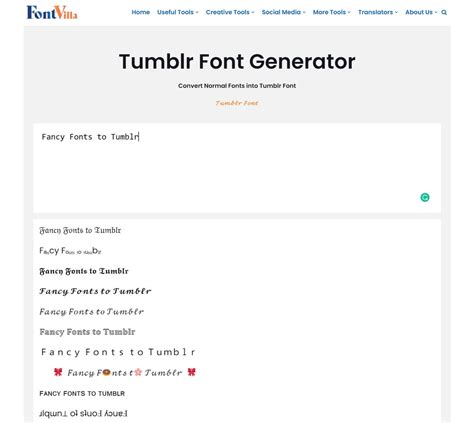This screenshot has width=474, height=423.
Task: Click inside the Fancy Fonts text input
Action: pyautogui.click(x=237, y=168)
